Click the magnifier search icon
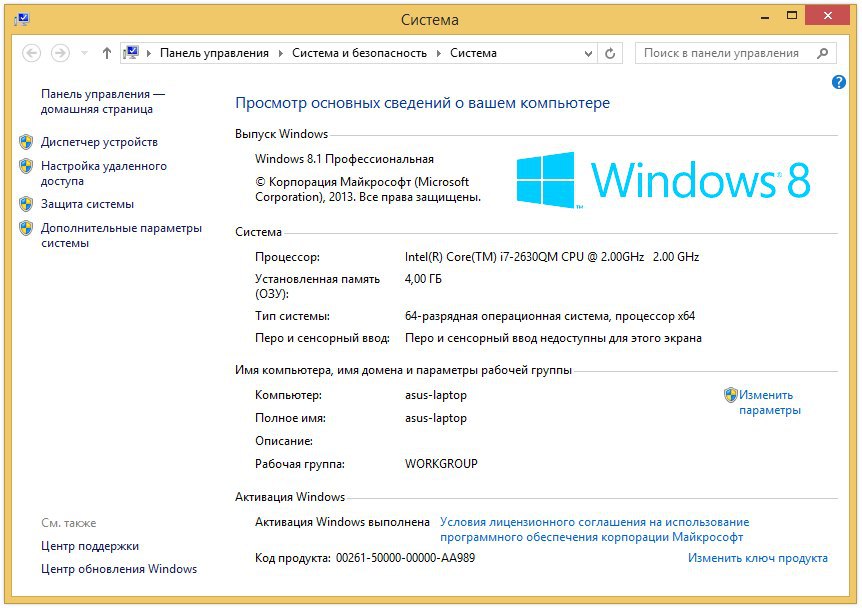 (x=823, y=53)
